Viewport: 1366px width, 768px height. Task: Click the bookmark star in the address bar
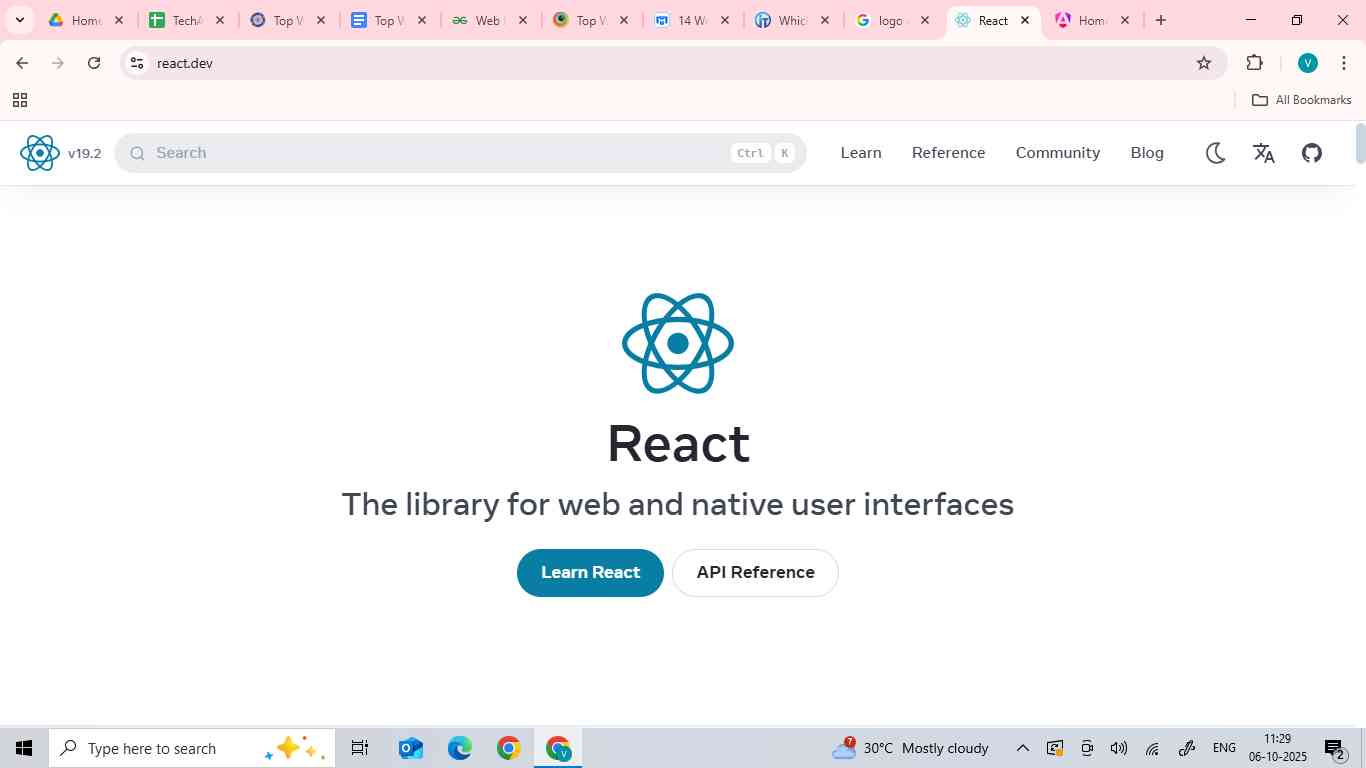[x=1203, y=62]
